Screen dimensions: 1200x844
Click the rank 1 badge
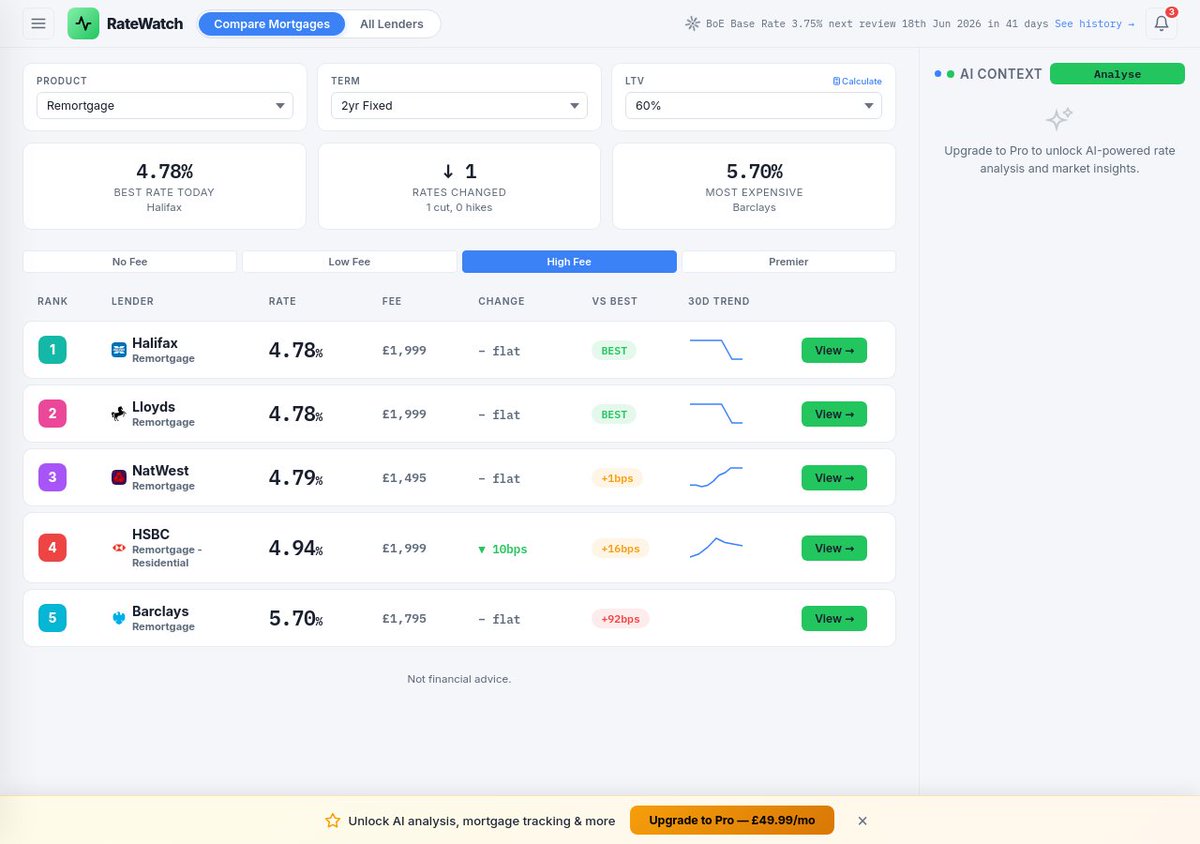point(52,350)
